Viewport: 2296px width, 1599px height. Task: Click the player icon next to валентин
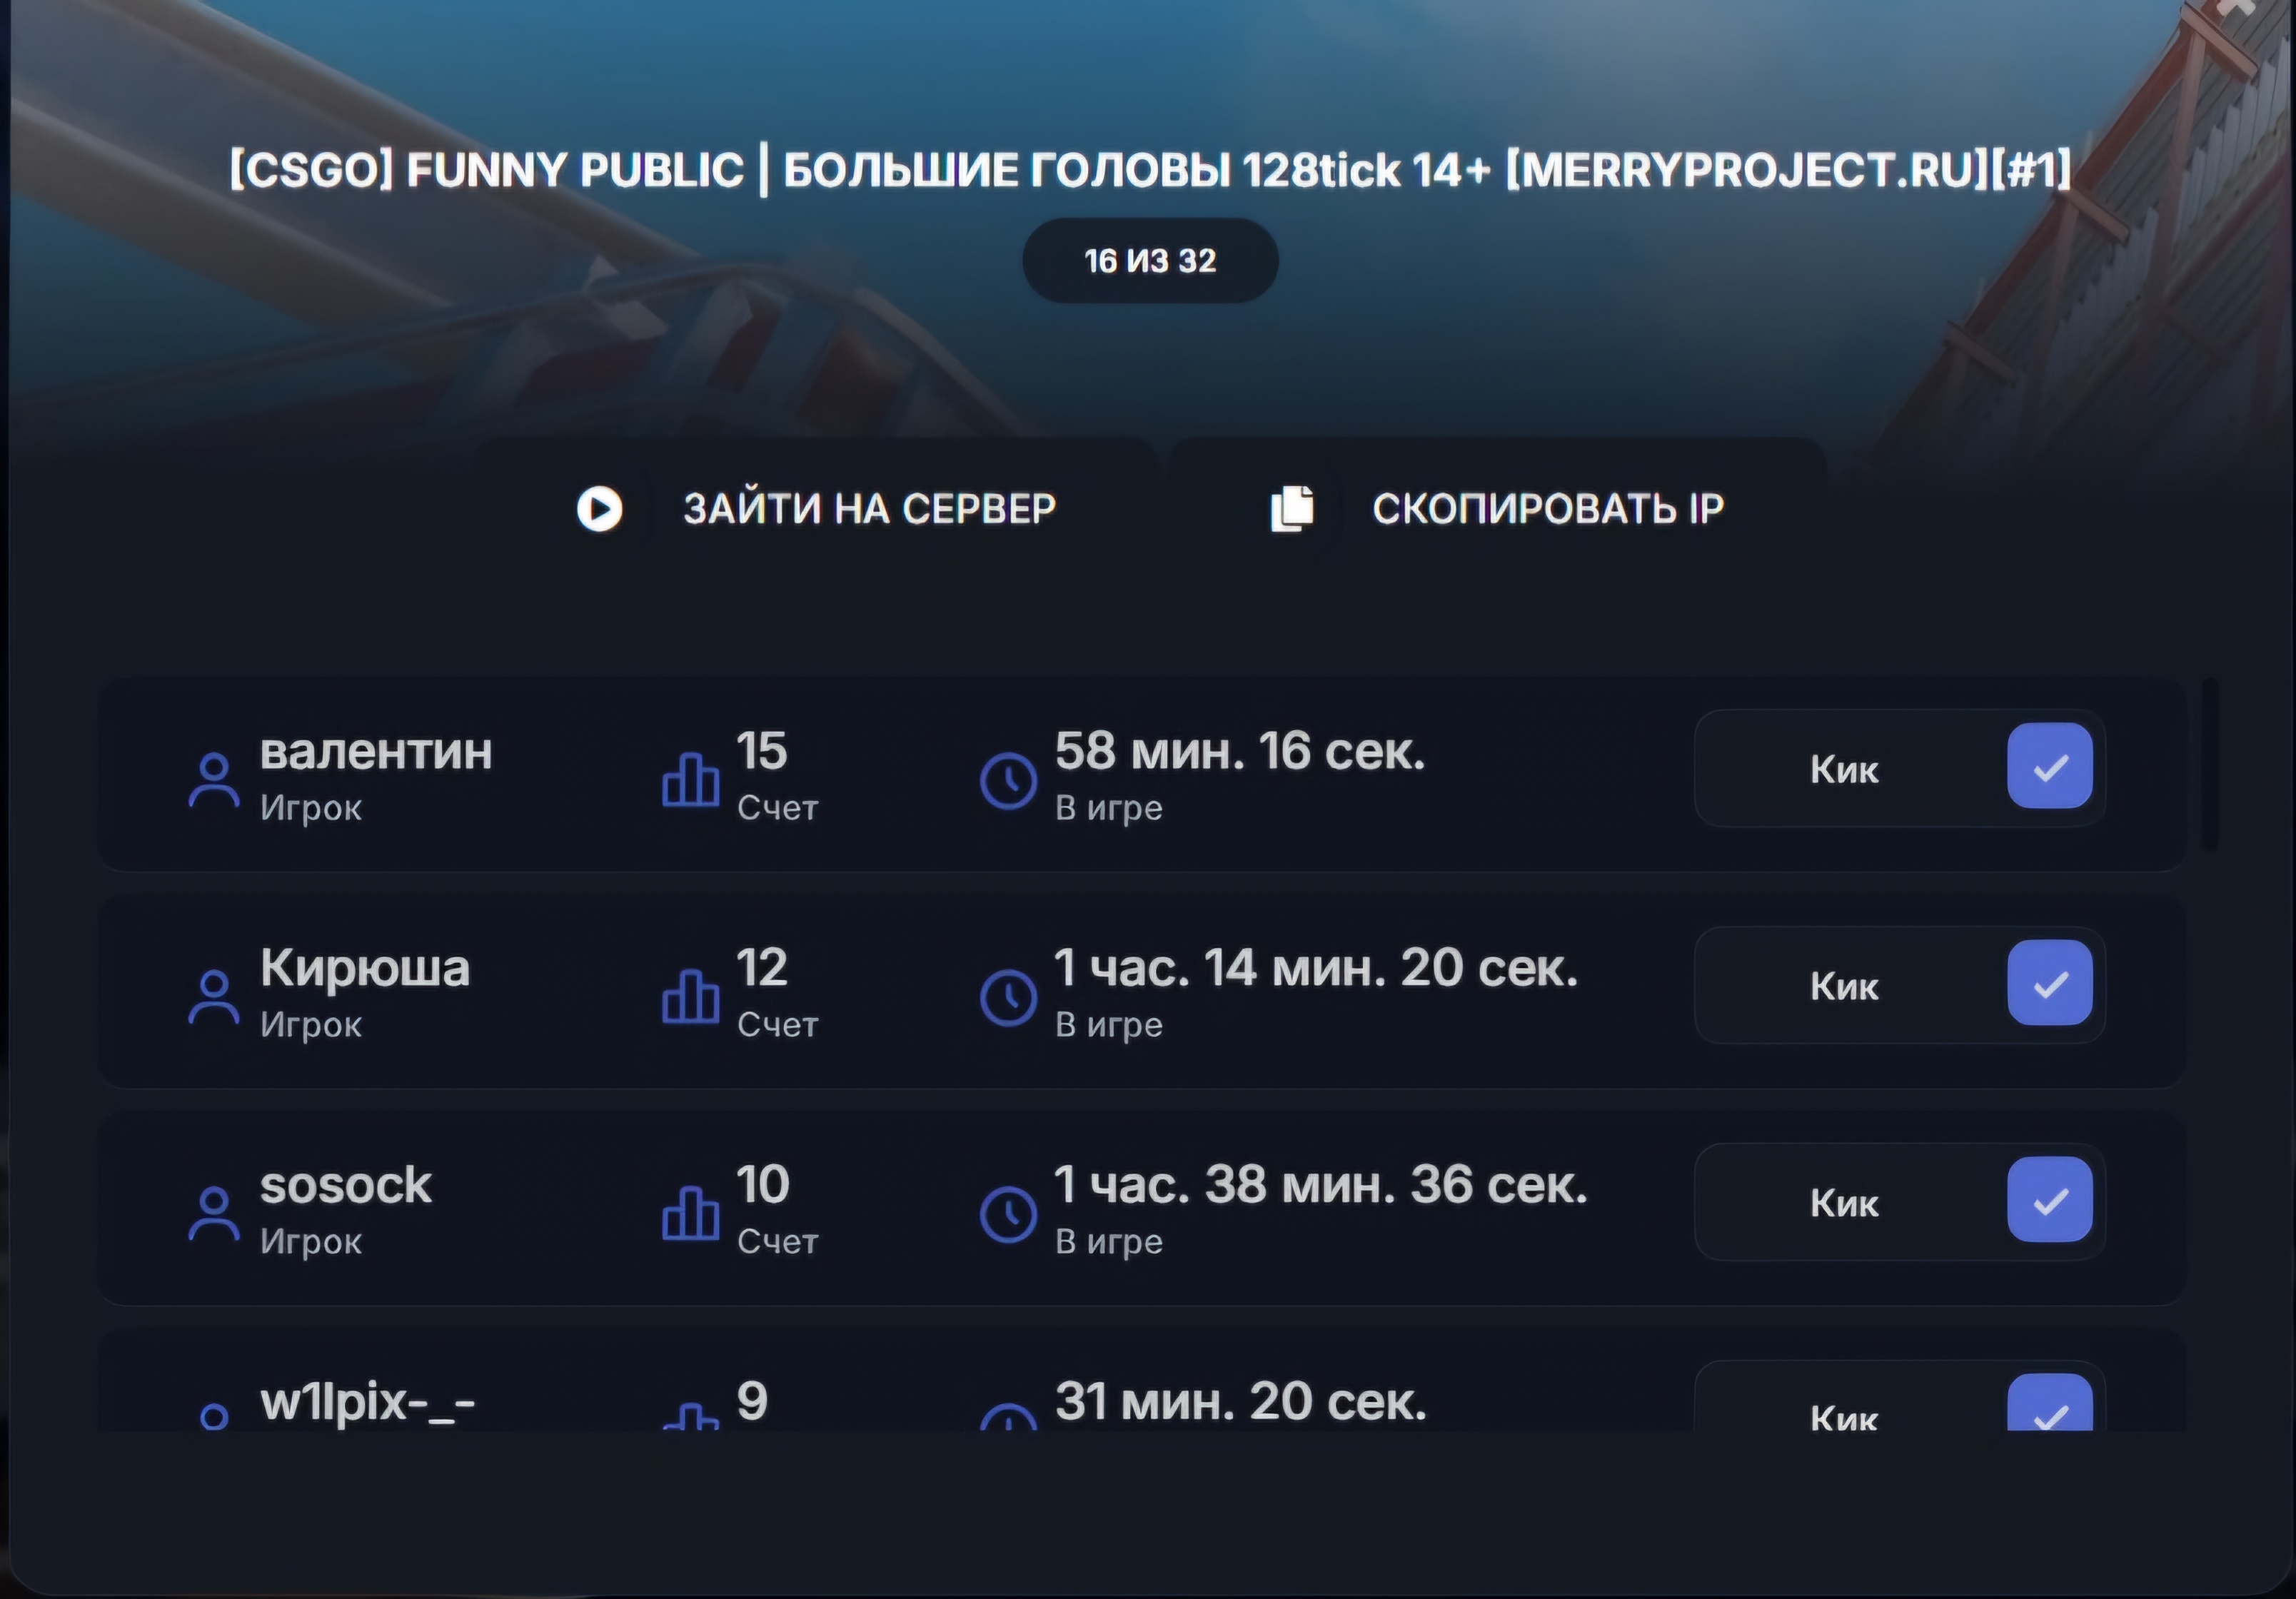(x=214, y=780)
